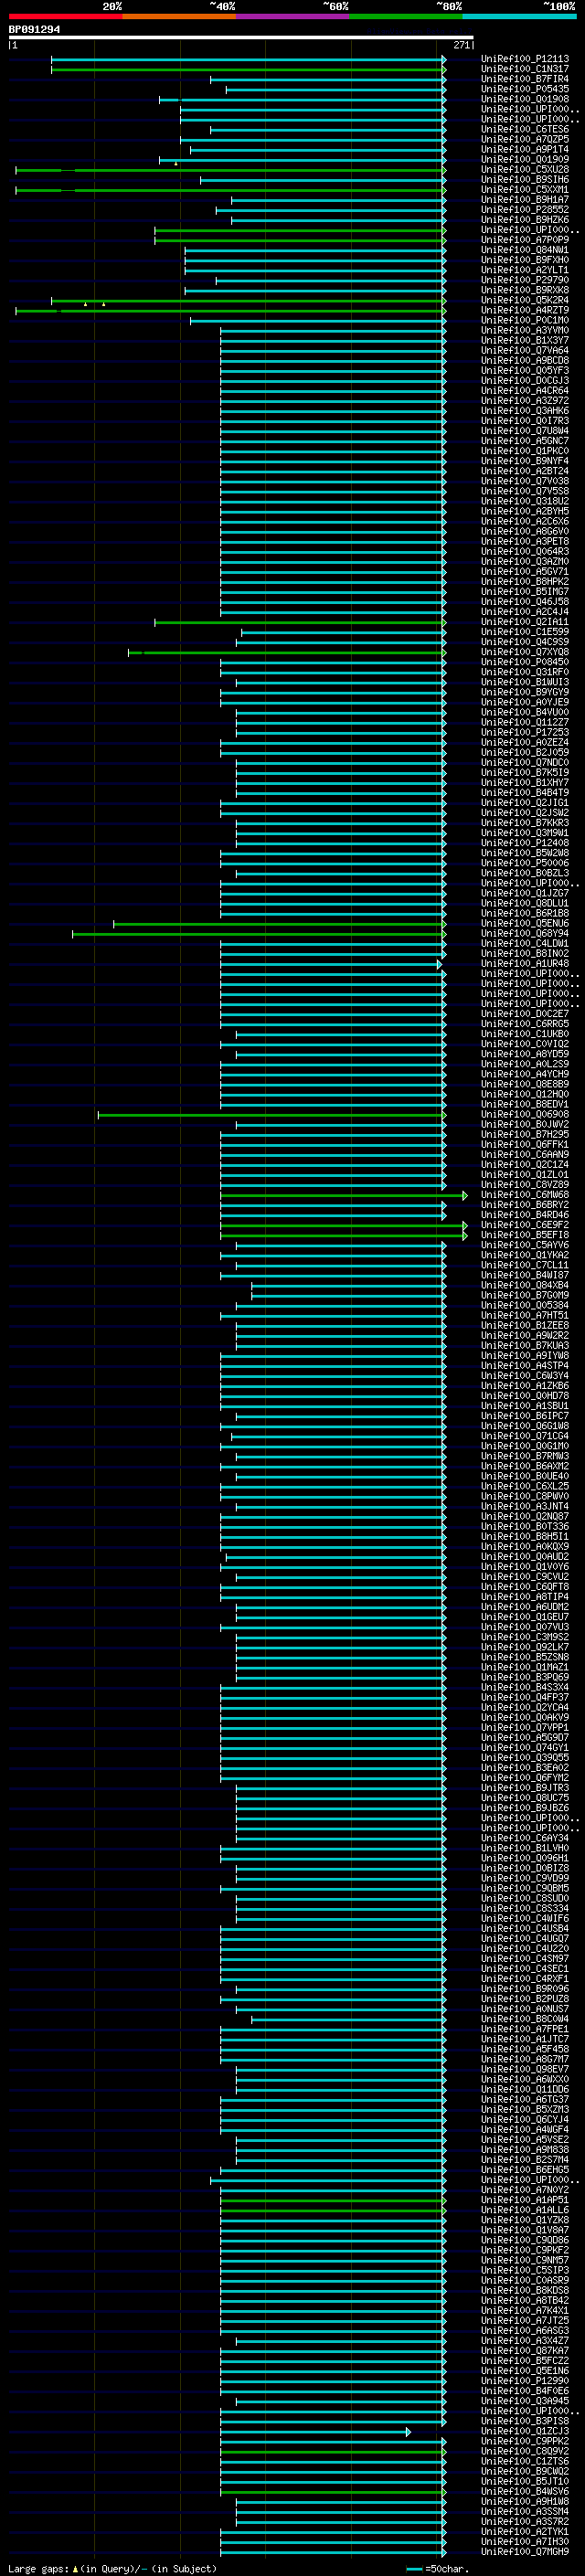This screenshot has height=2576, width=585.
Task: Click the white query sequence bar
Action: click(x=241, y=38)
